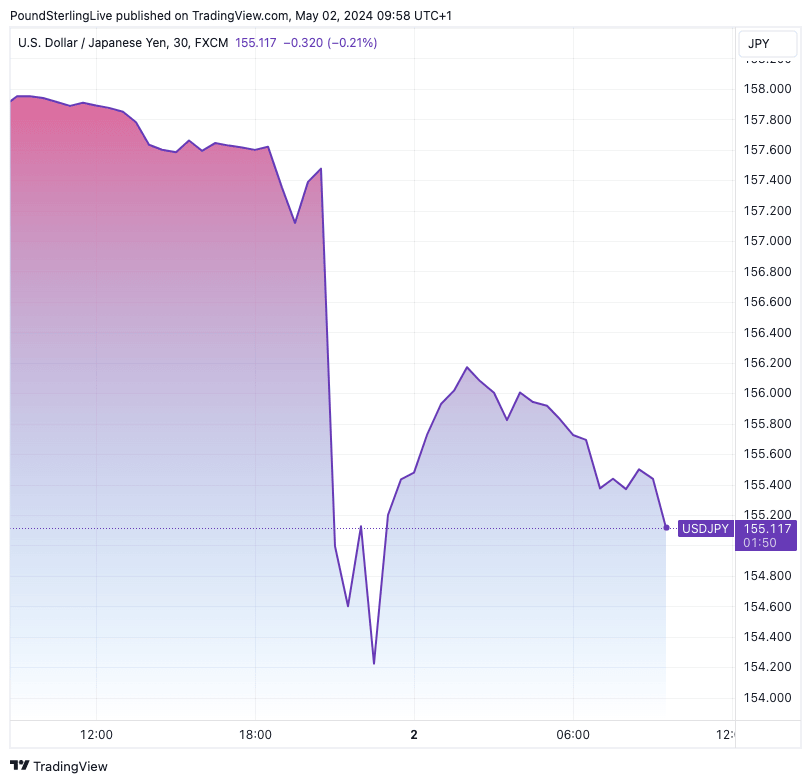Click the JPY currency button
The width and height of the screenshot is (811, 783).
[x=758, y=44]
